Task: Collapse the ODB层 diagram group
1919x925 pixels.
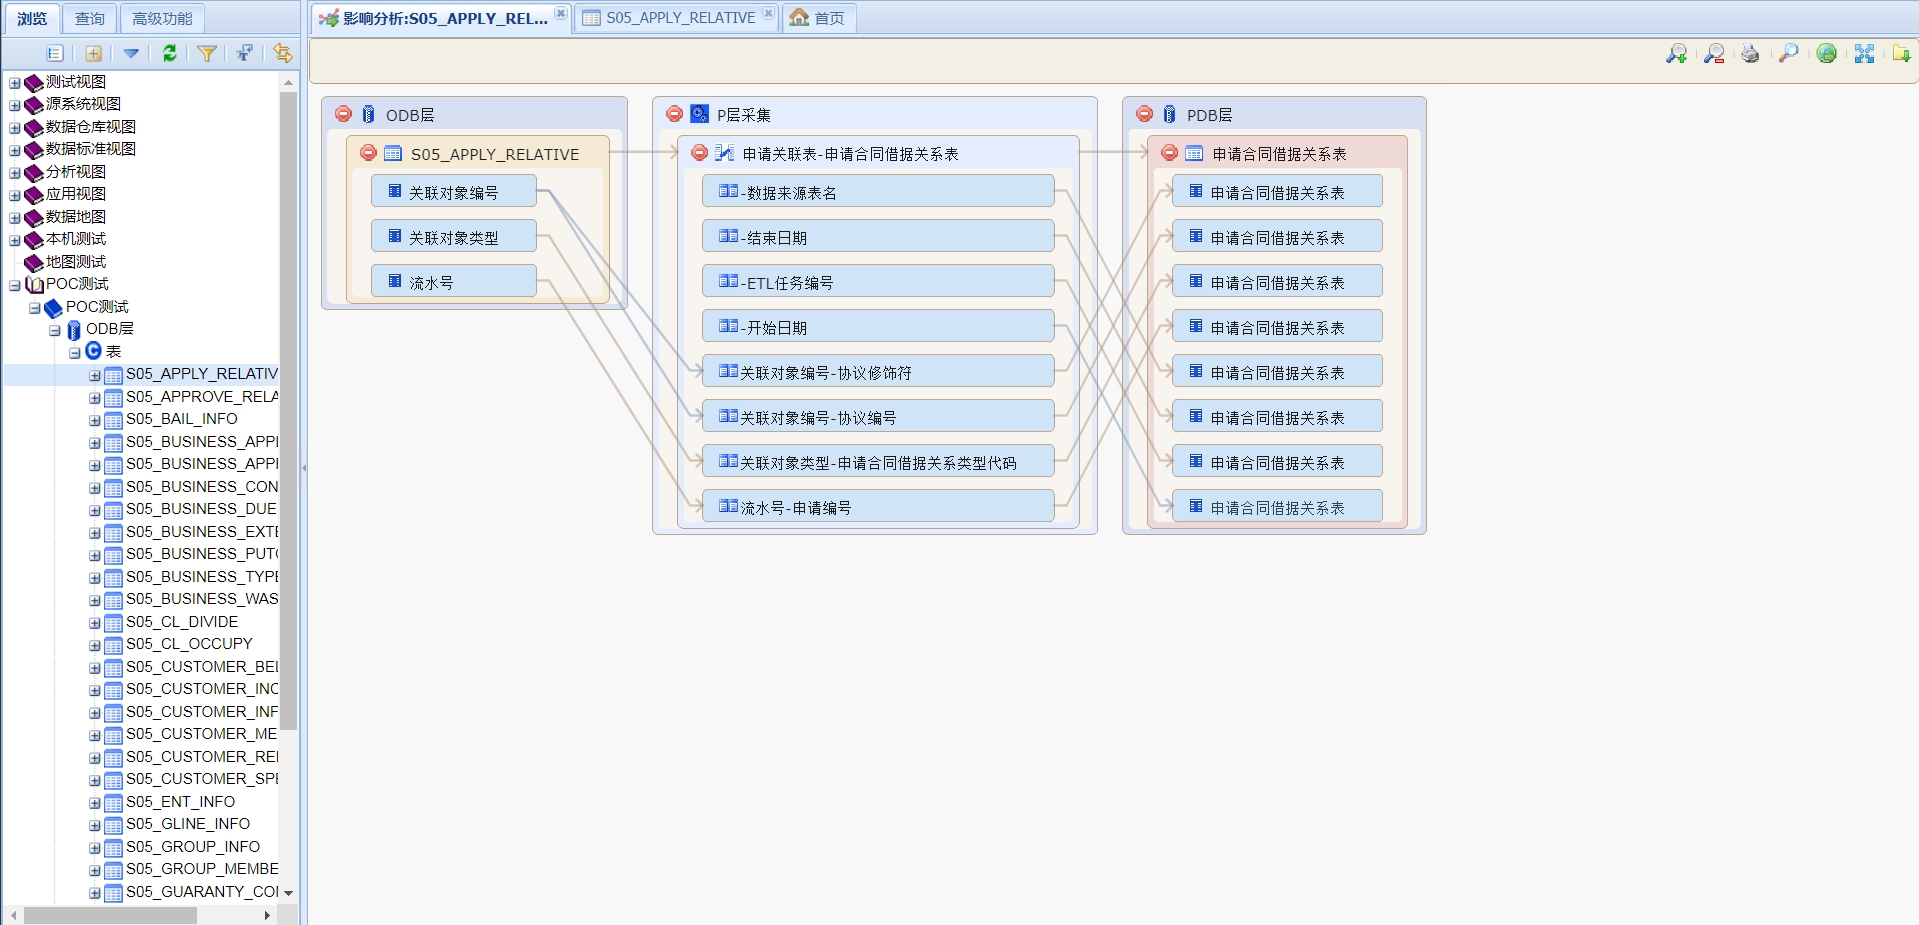Action: [344, 114]
